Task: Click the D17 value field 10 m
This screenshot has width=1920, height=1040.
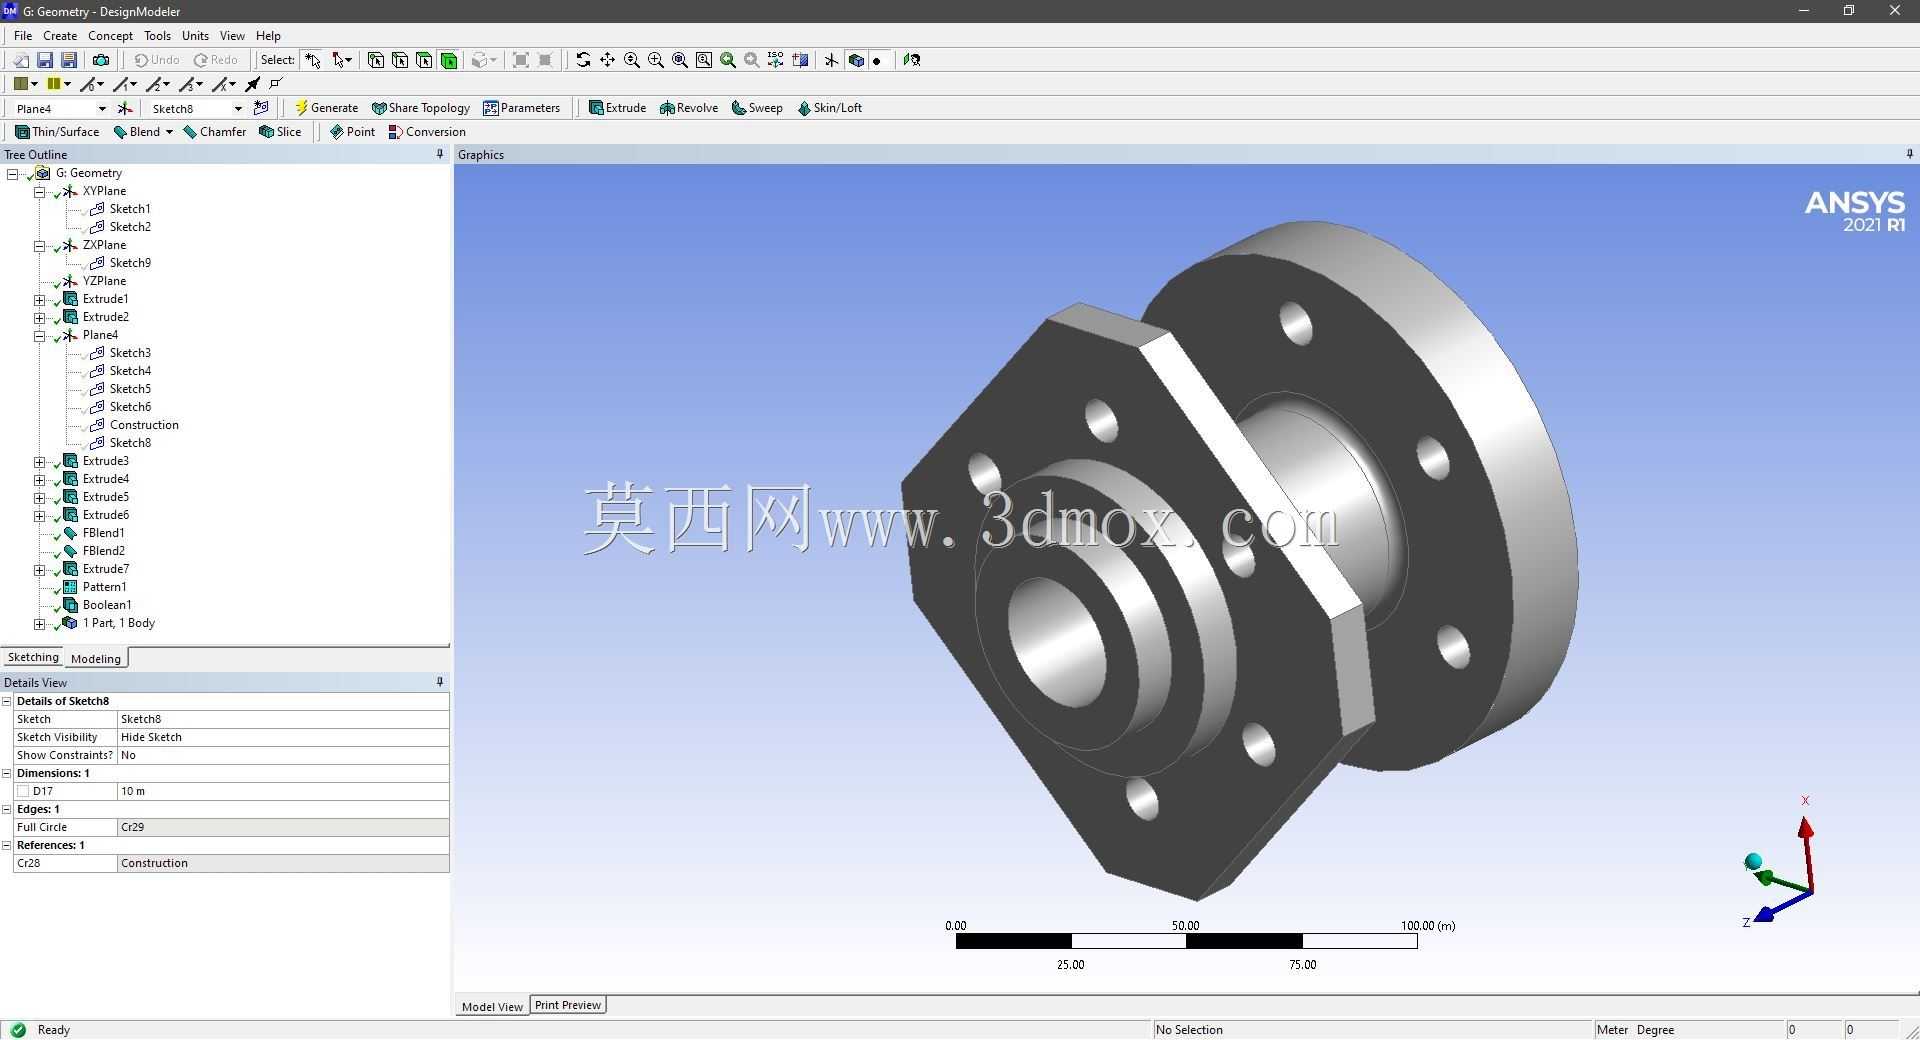Action: click(x=283, y=791)
